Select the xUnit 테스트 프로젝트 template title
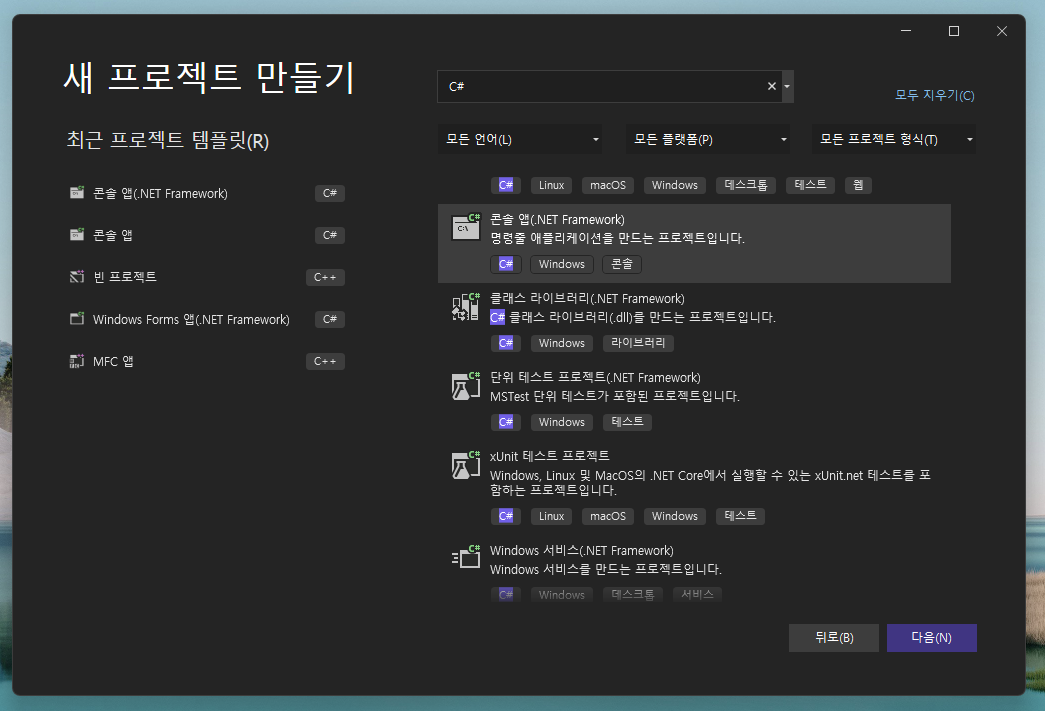Image resolution: width=1045 pixels, height=711 pixels. pos(550,456)
